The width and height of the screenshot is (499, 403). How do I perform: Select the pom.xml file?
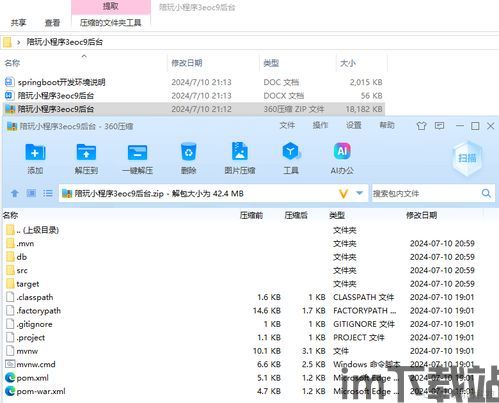pyautogui.click(x=32, y=378)
